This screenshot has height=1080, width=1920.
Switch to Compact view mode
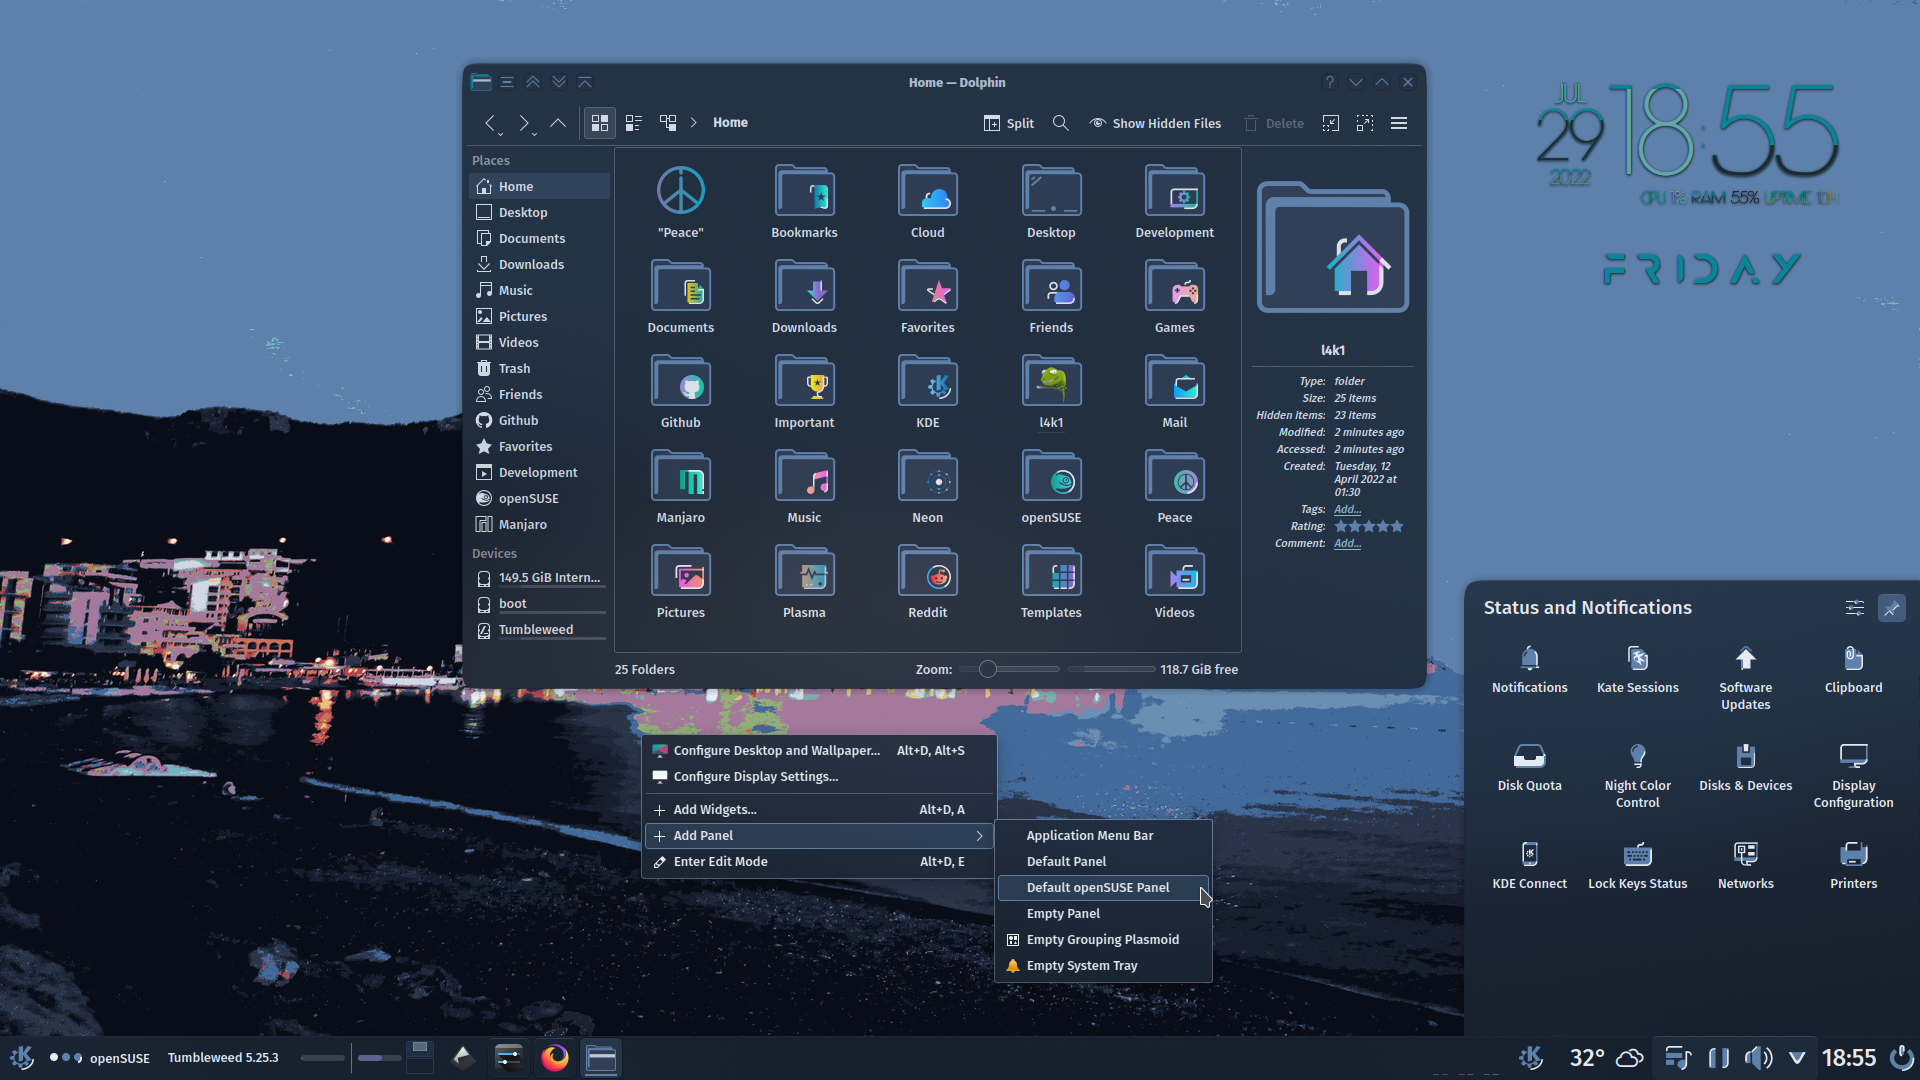coord(634,123)
